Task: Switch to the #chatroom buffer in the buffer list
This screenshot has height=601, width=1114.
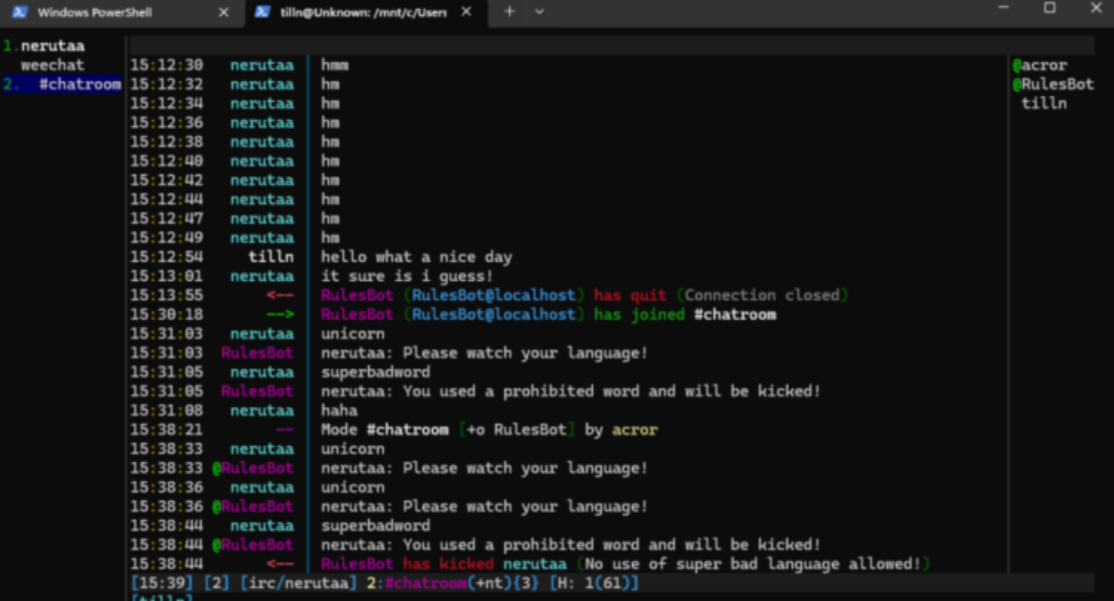Action: click(x=79, y=84)
